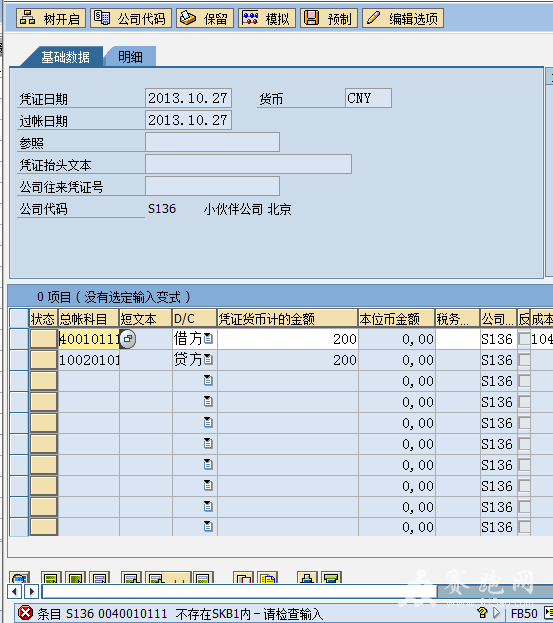The image size is (553, 623).
Task: Click the 预制 (Park) save icon button
Action: [x=329, y=18]
